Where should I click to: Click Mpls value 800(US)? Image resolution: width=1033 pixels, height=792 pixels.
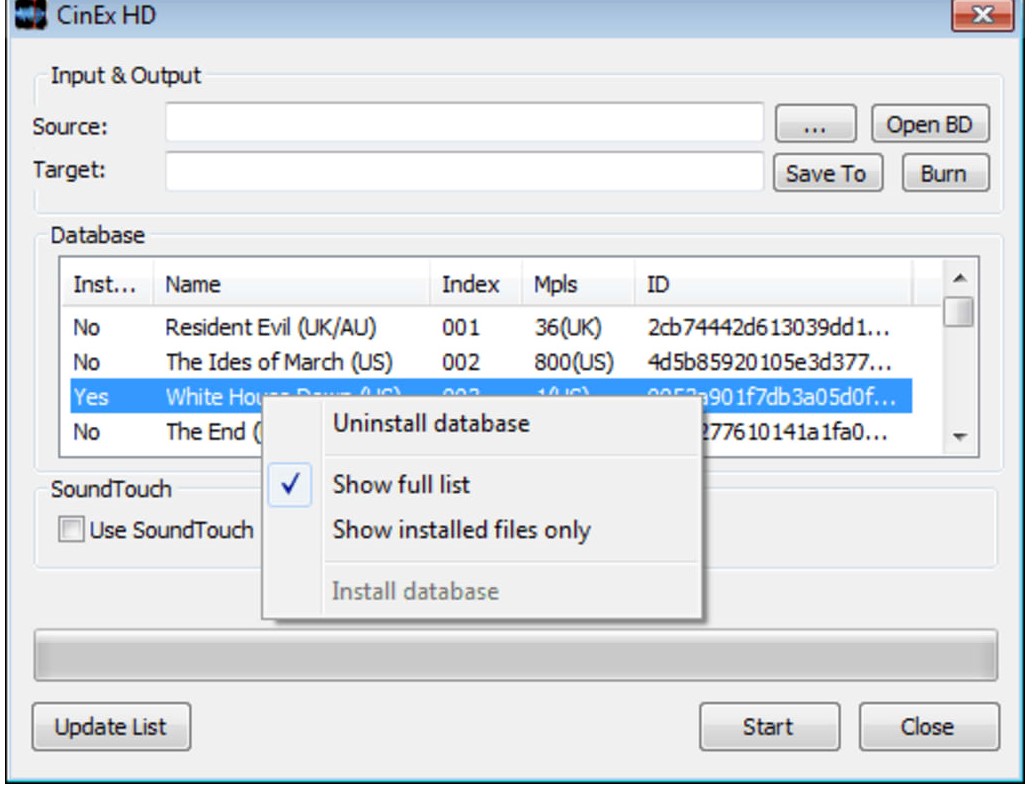[574, 362]
